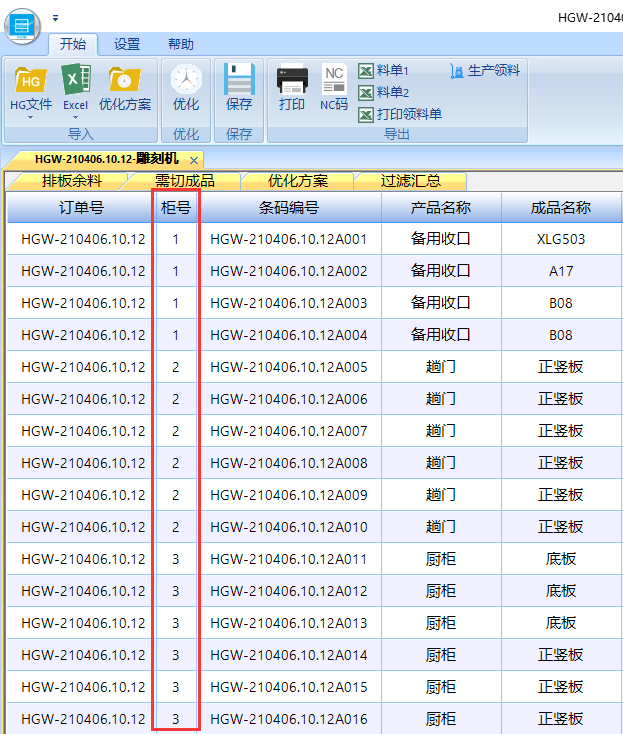Screen dimensions: 623x734
Task: Select barcode cell HGW-210406.10.12A011
Action: (289, 559)
